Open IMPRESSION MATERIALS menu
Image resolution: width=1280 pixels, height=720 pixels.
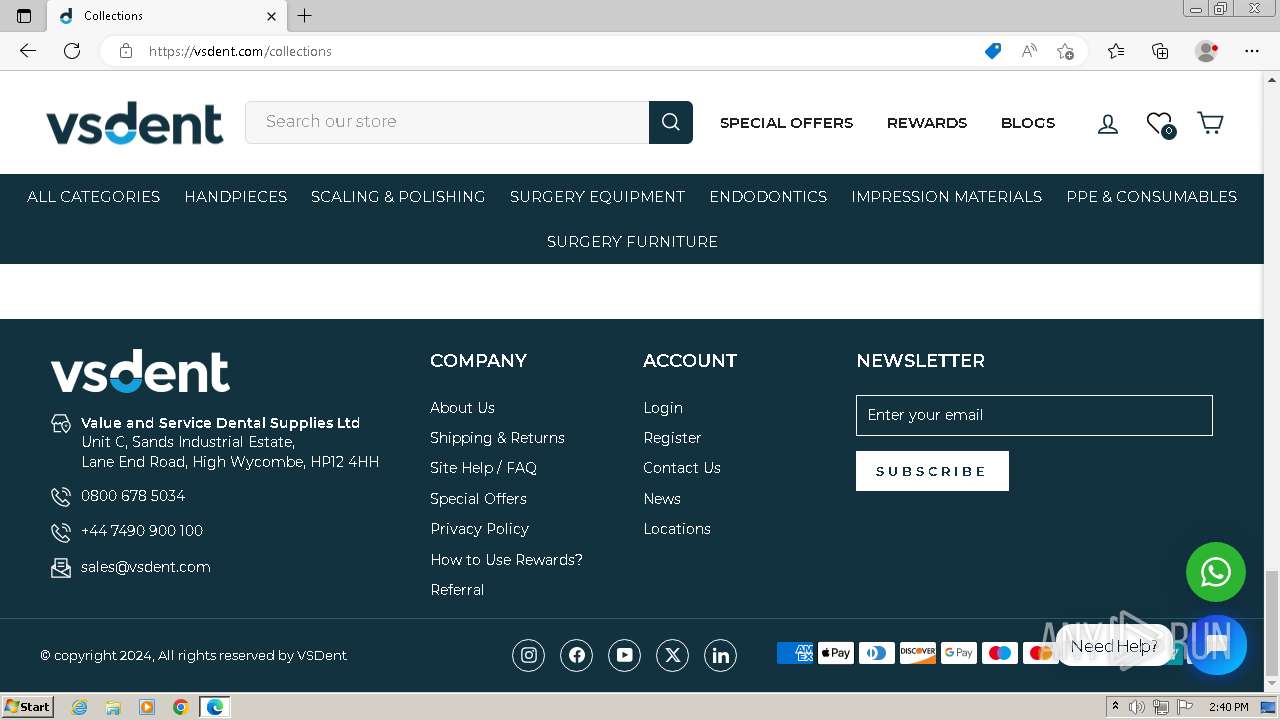(x=946, y=197)
